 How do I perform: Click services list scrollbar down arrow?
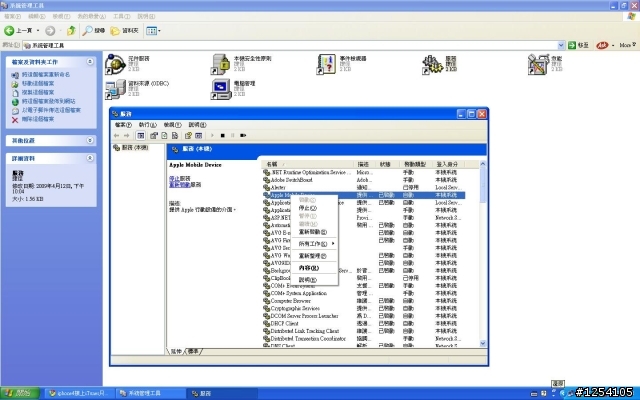tap(483, 344)
